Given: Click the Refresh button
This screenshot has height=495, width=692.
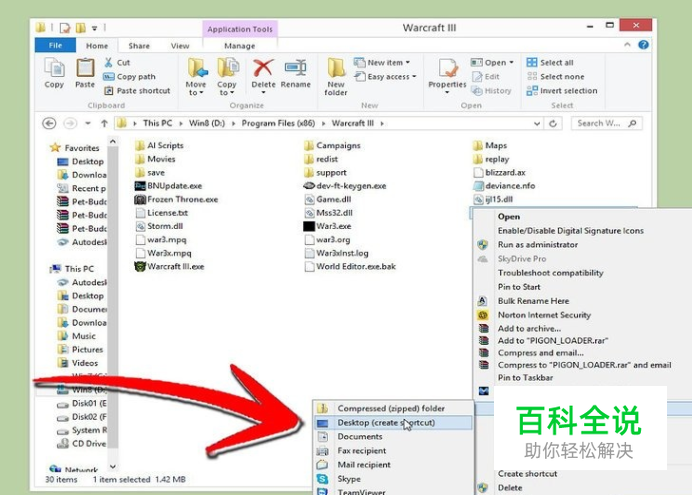Looking at the screenshot, I should [553, 124].
